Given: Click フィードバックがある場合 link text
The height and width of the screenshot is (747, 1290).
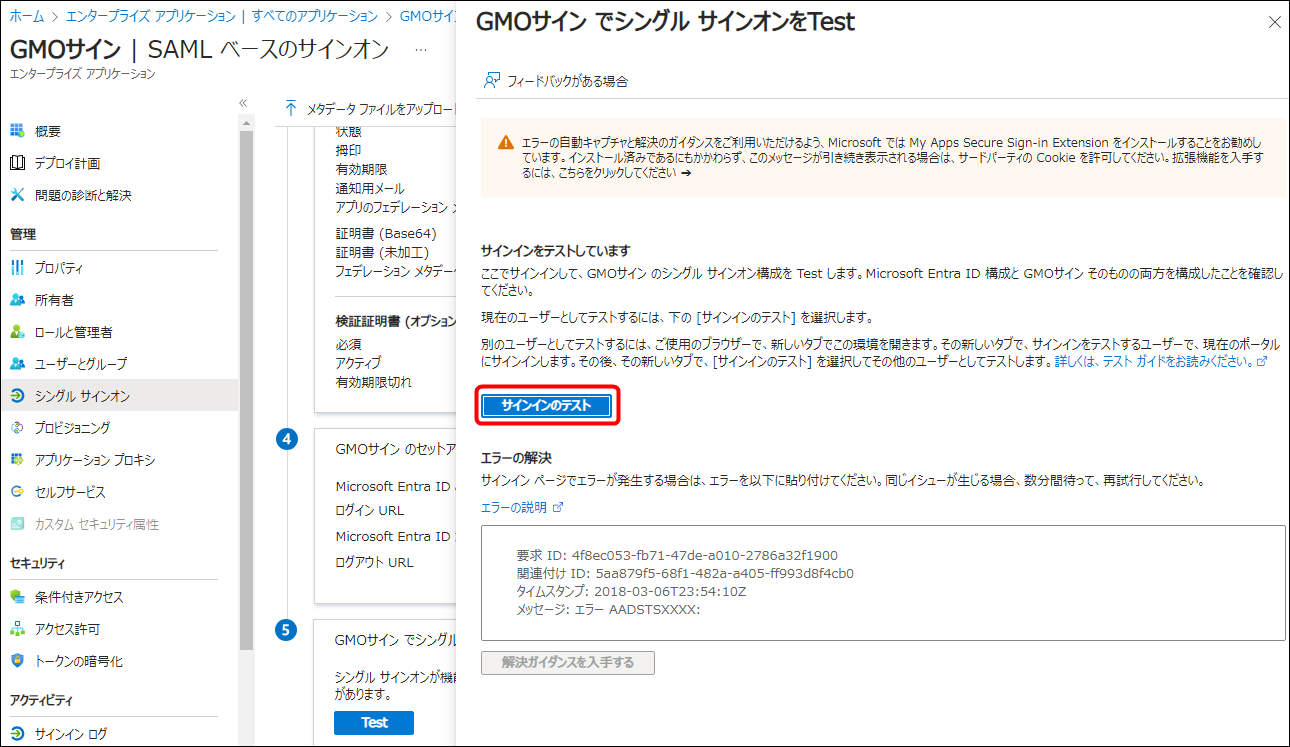Looking at the screenshot, I should [x=568, y=82].
